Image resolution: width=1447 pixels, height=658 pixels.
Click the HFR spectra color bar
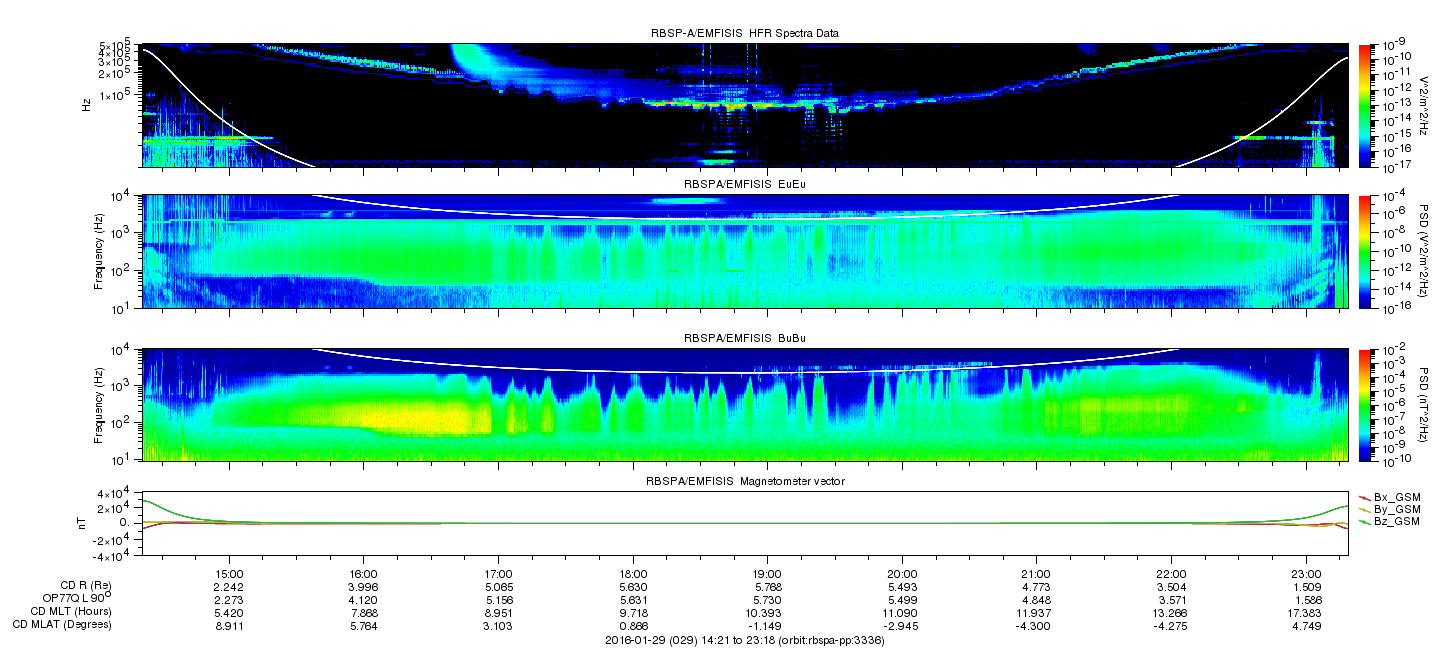1363,105
